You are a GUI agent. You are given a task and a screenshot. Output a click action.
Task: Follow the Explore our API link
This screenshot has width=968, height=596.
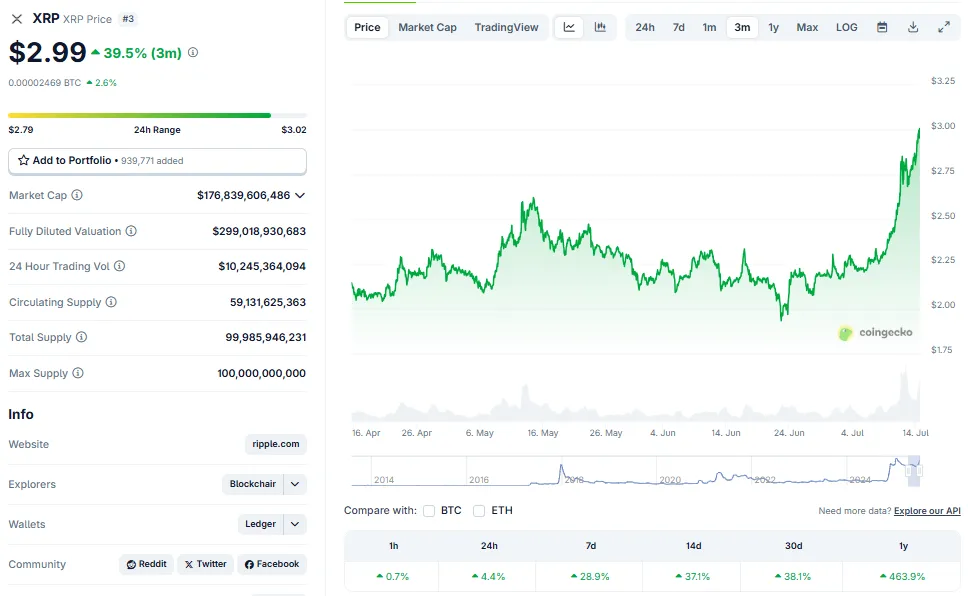[927, 511]
